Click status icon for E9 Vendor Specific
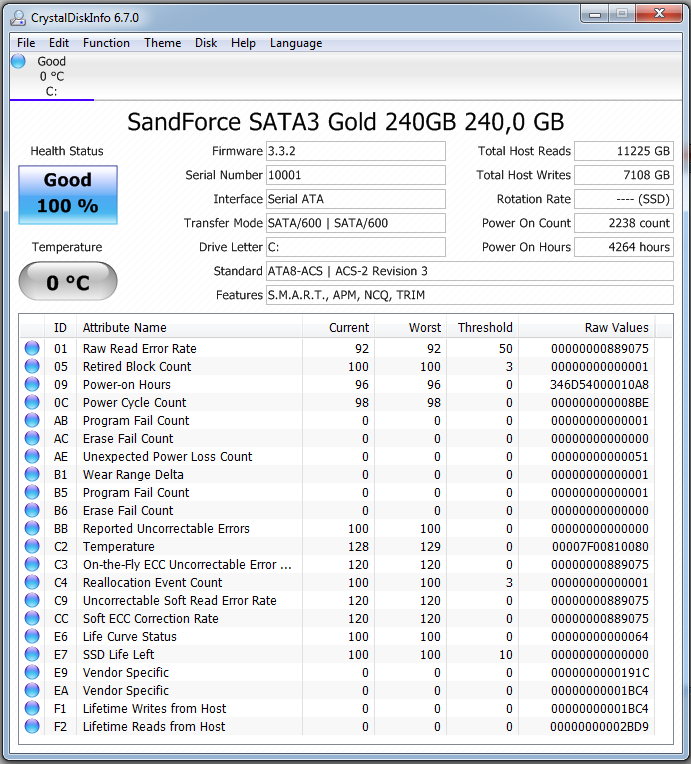The height and width of the screenshot is (764, 691). pos(32,672)
